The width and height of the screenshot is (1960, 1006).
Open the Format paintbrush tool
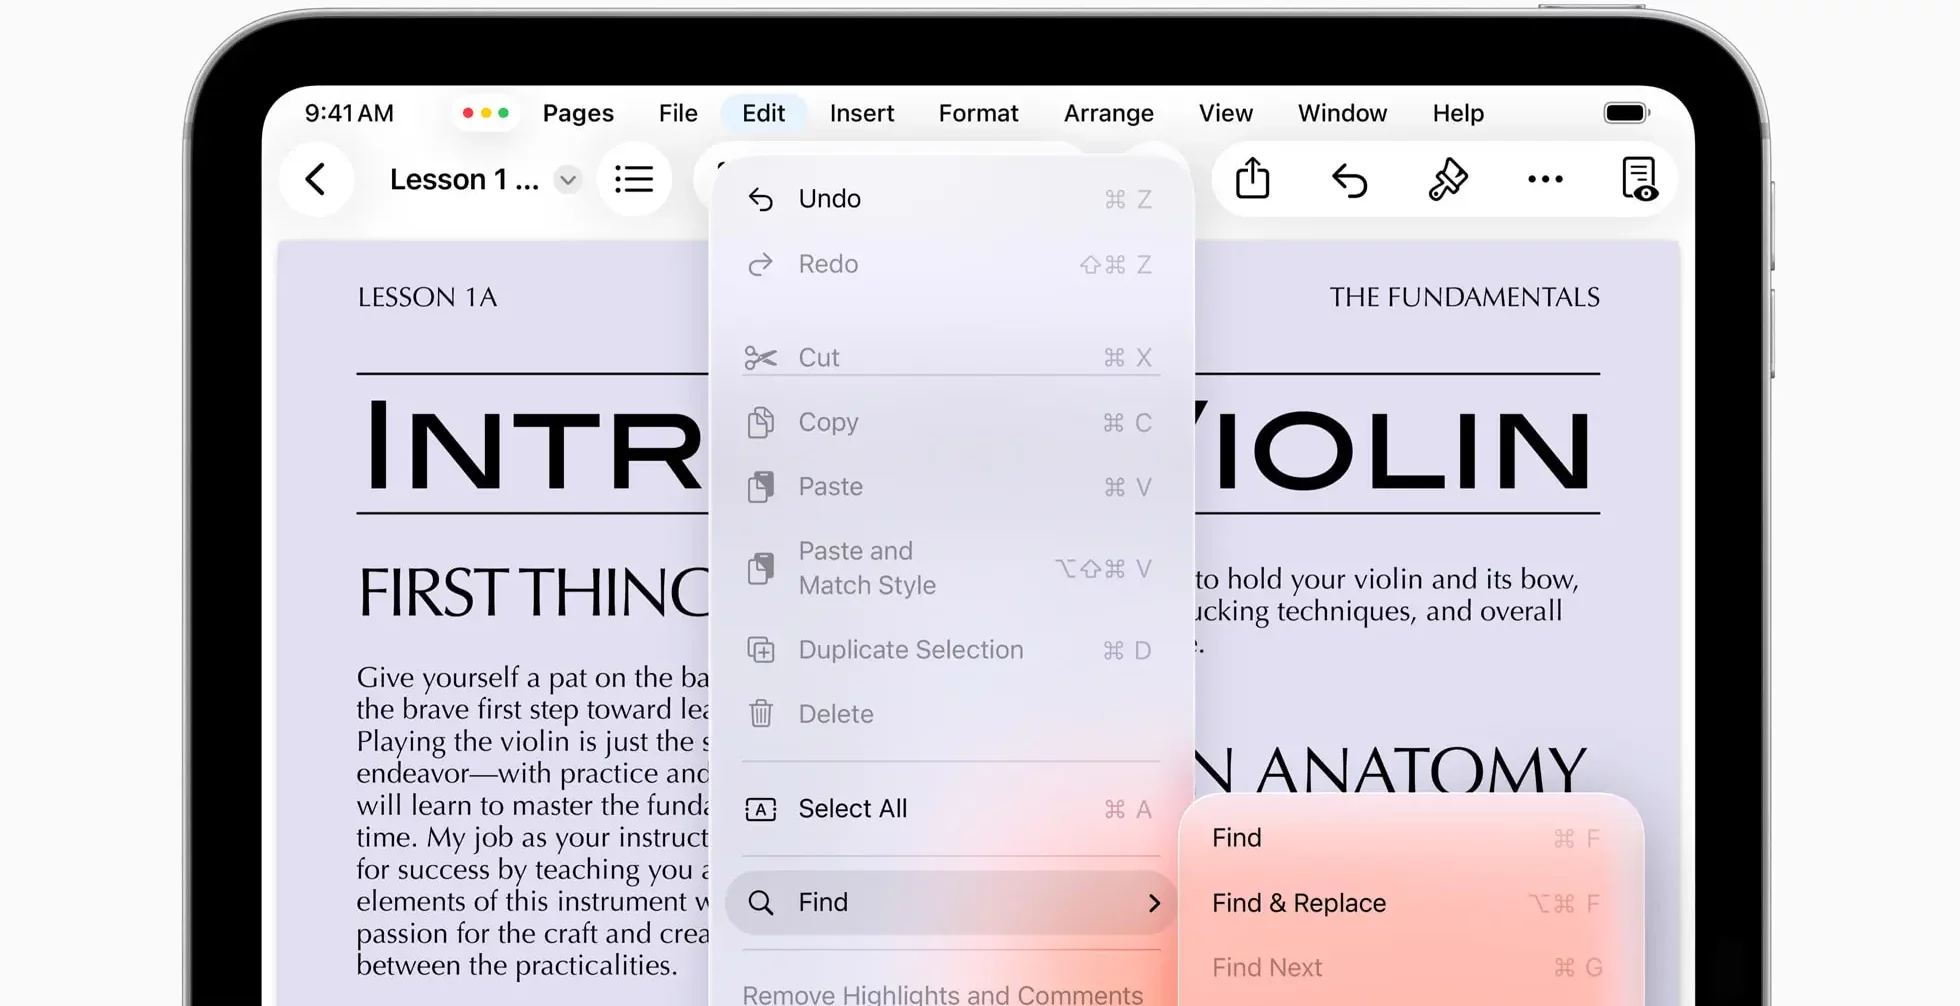click(1447, 180)
